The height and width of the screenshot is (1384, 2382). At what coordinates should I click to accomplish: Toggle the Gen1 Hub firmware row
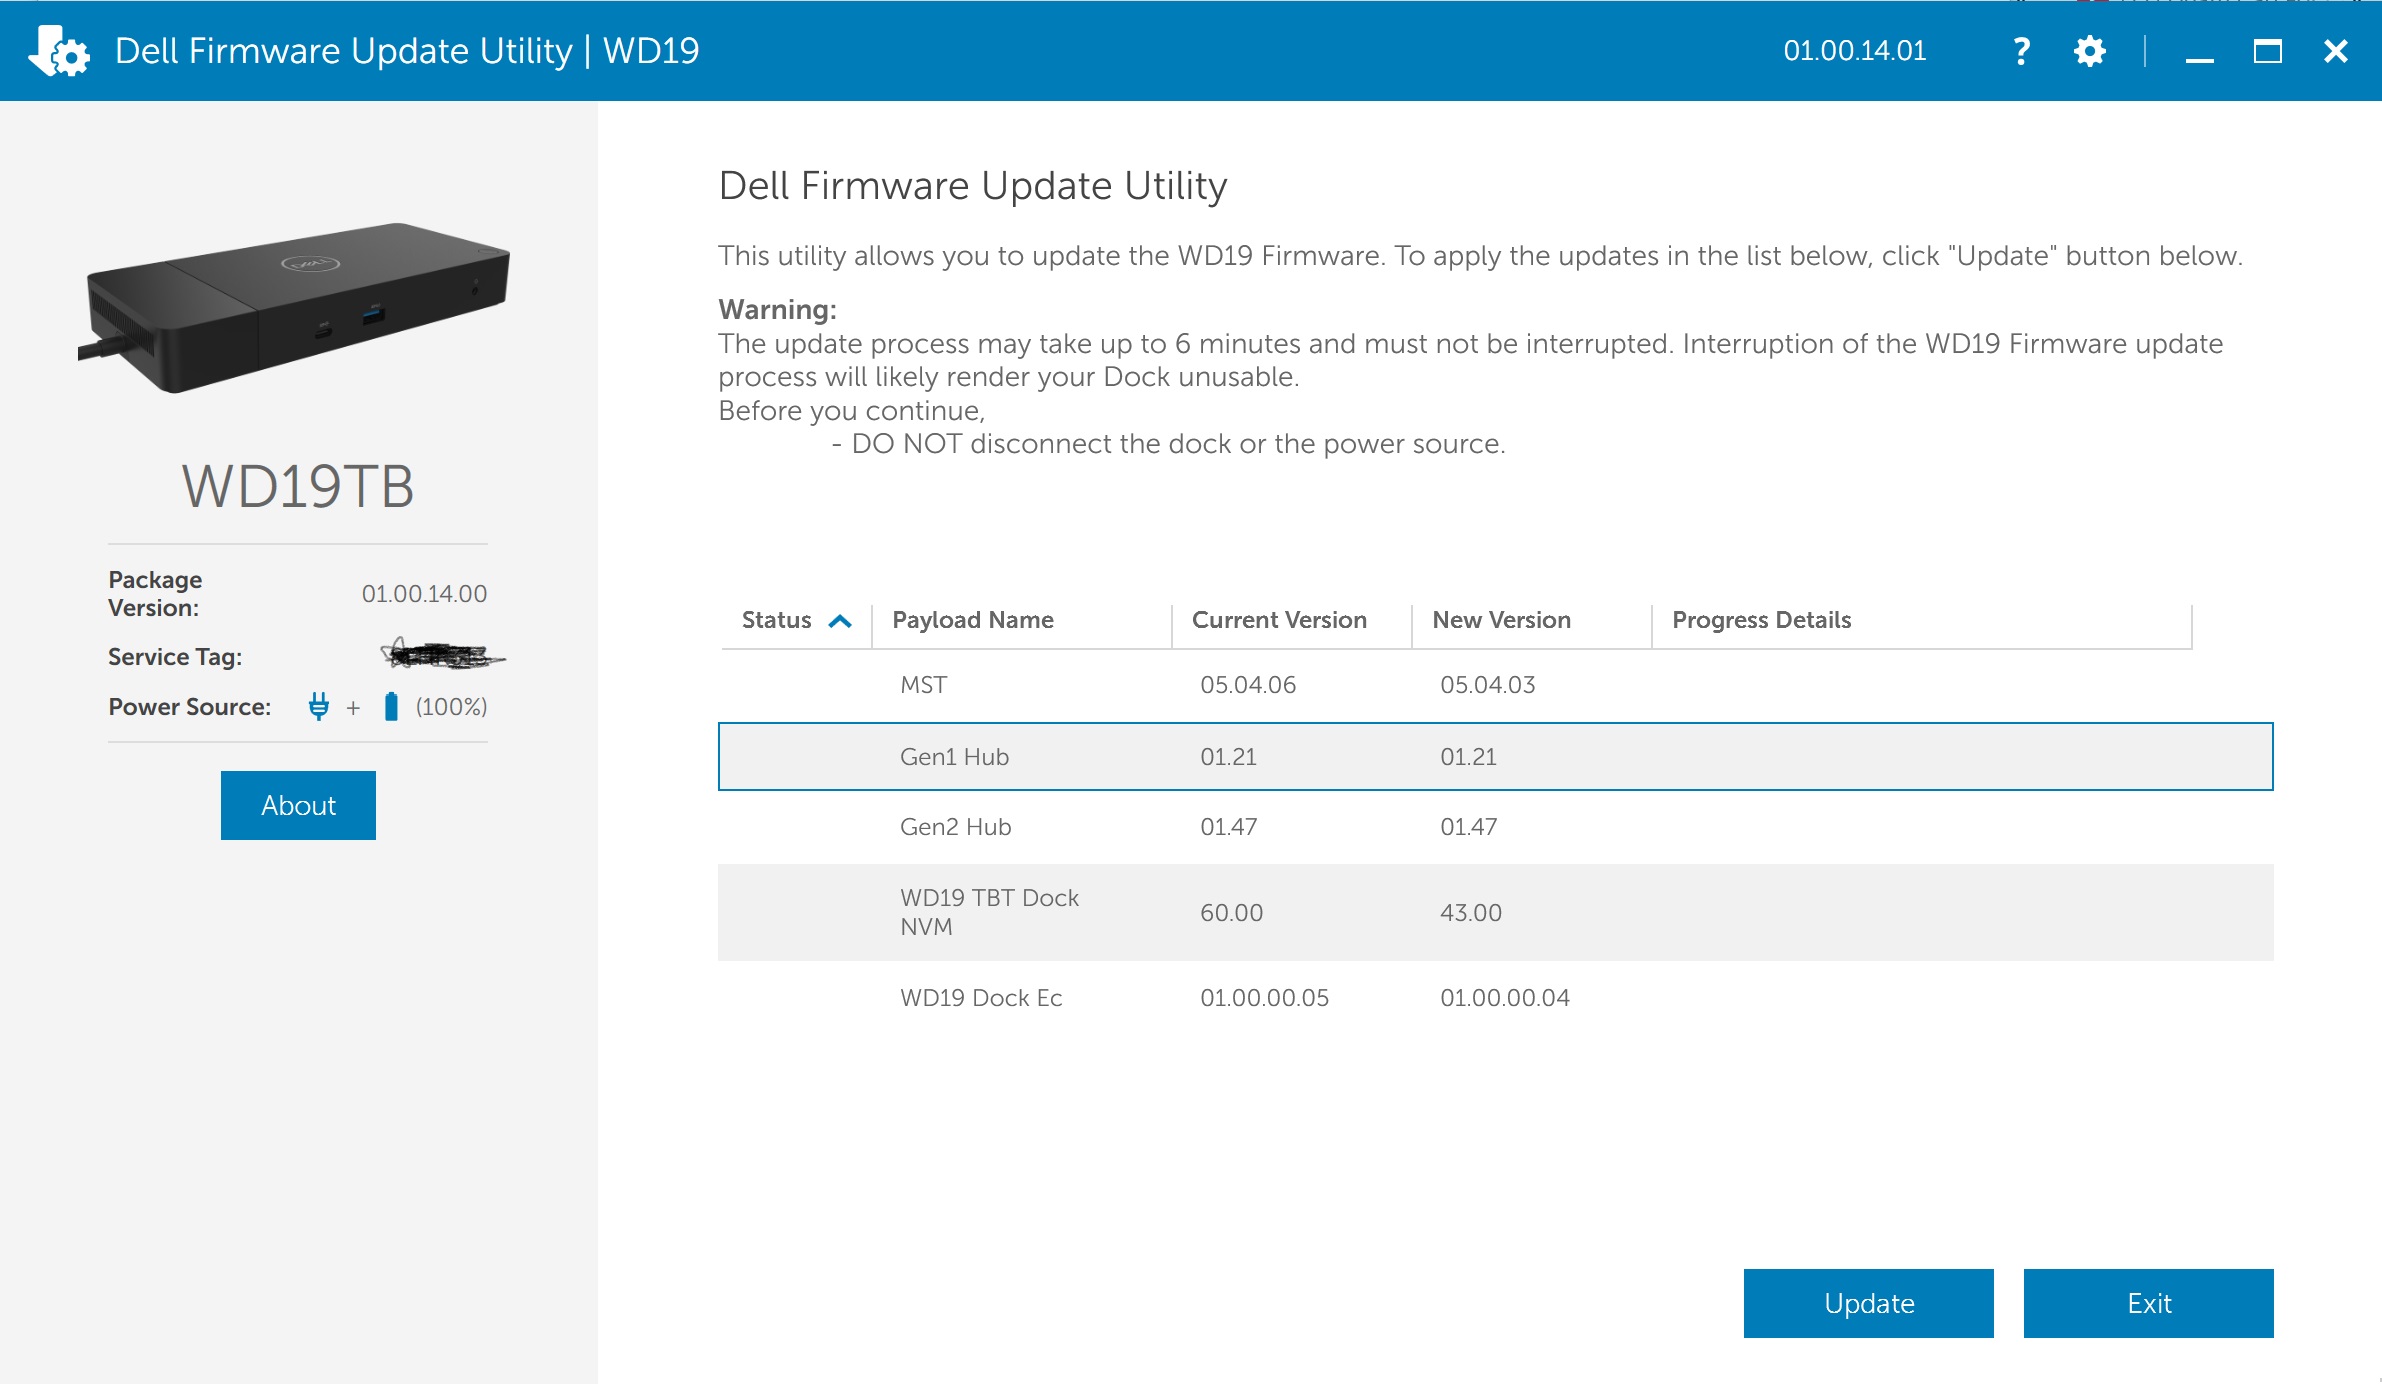(1496, 755)
